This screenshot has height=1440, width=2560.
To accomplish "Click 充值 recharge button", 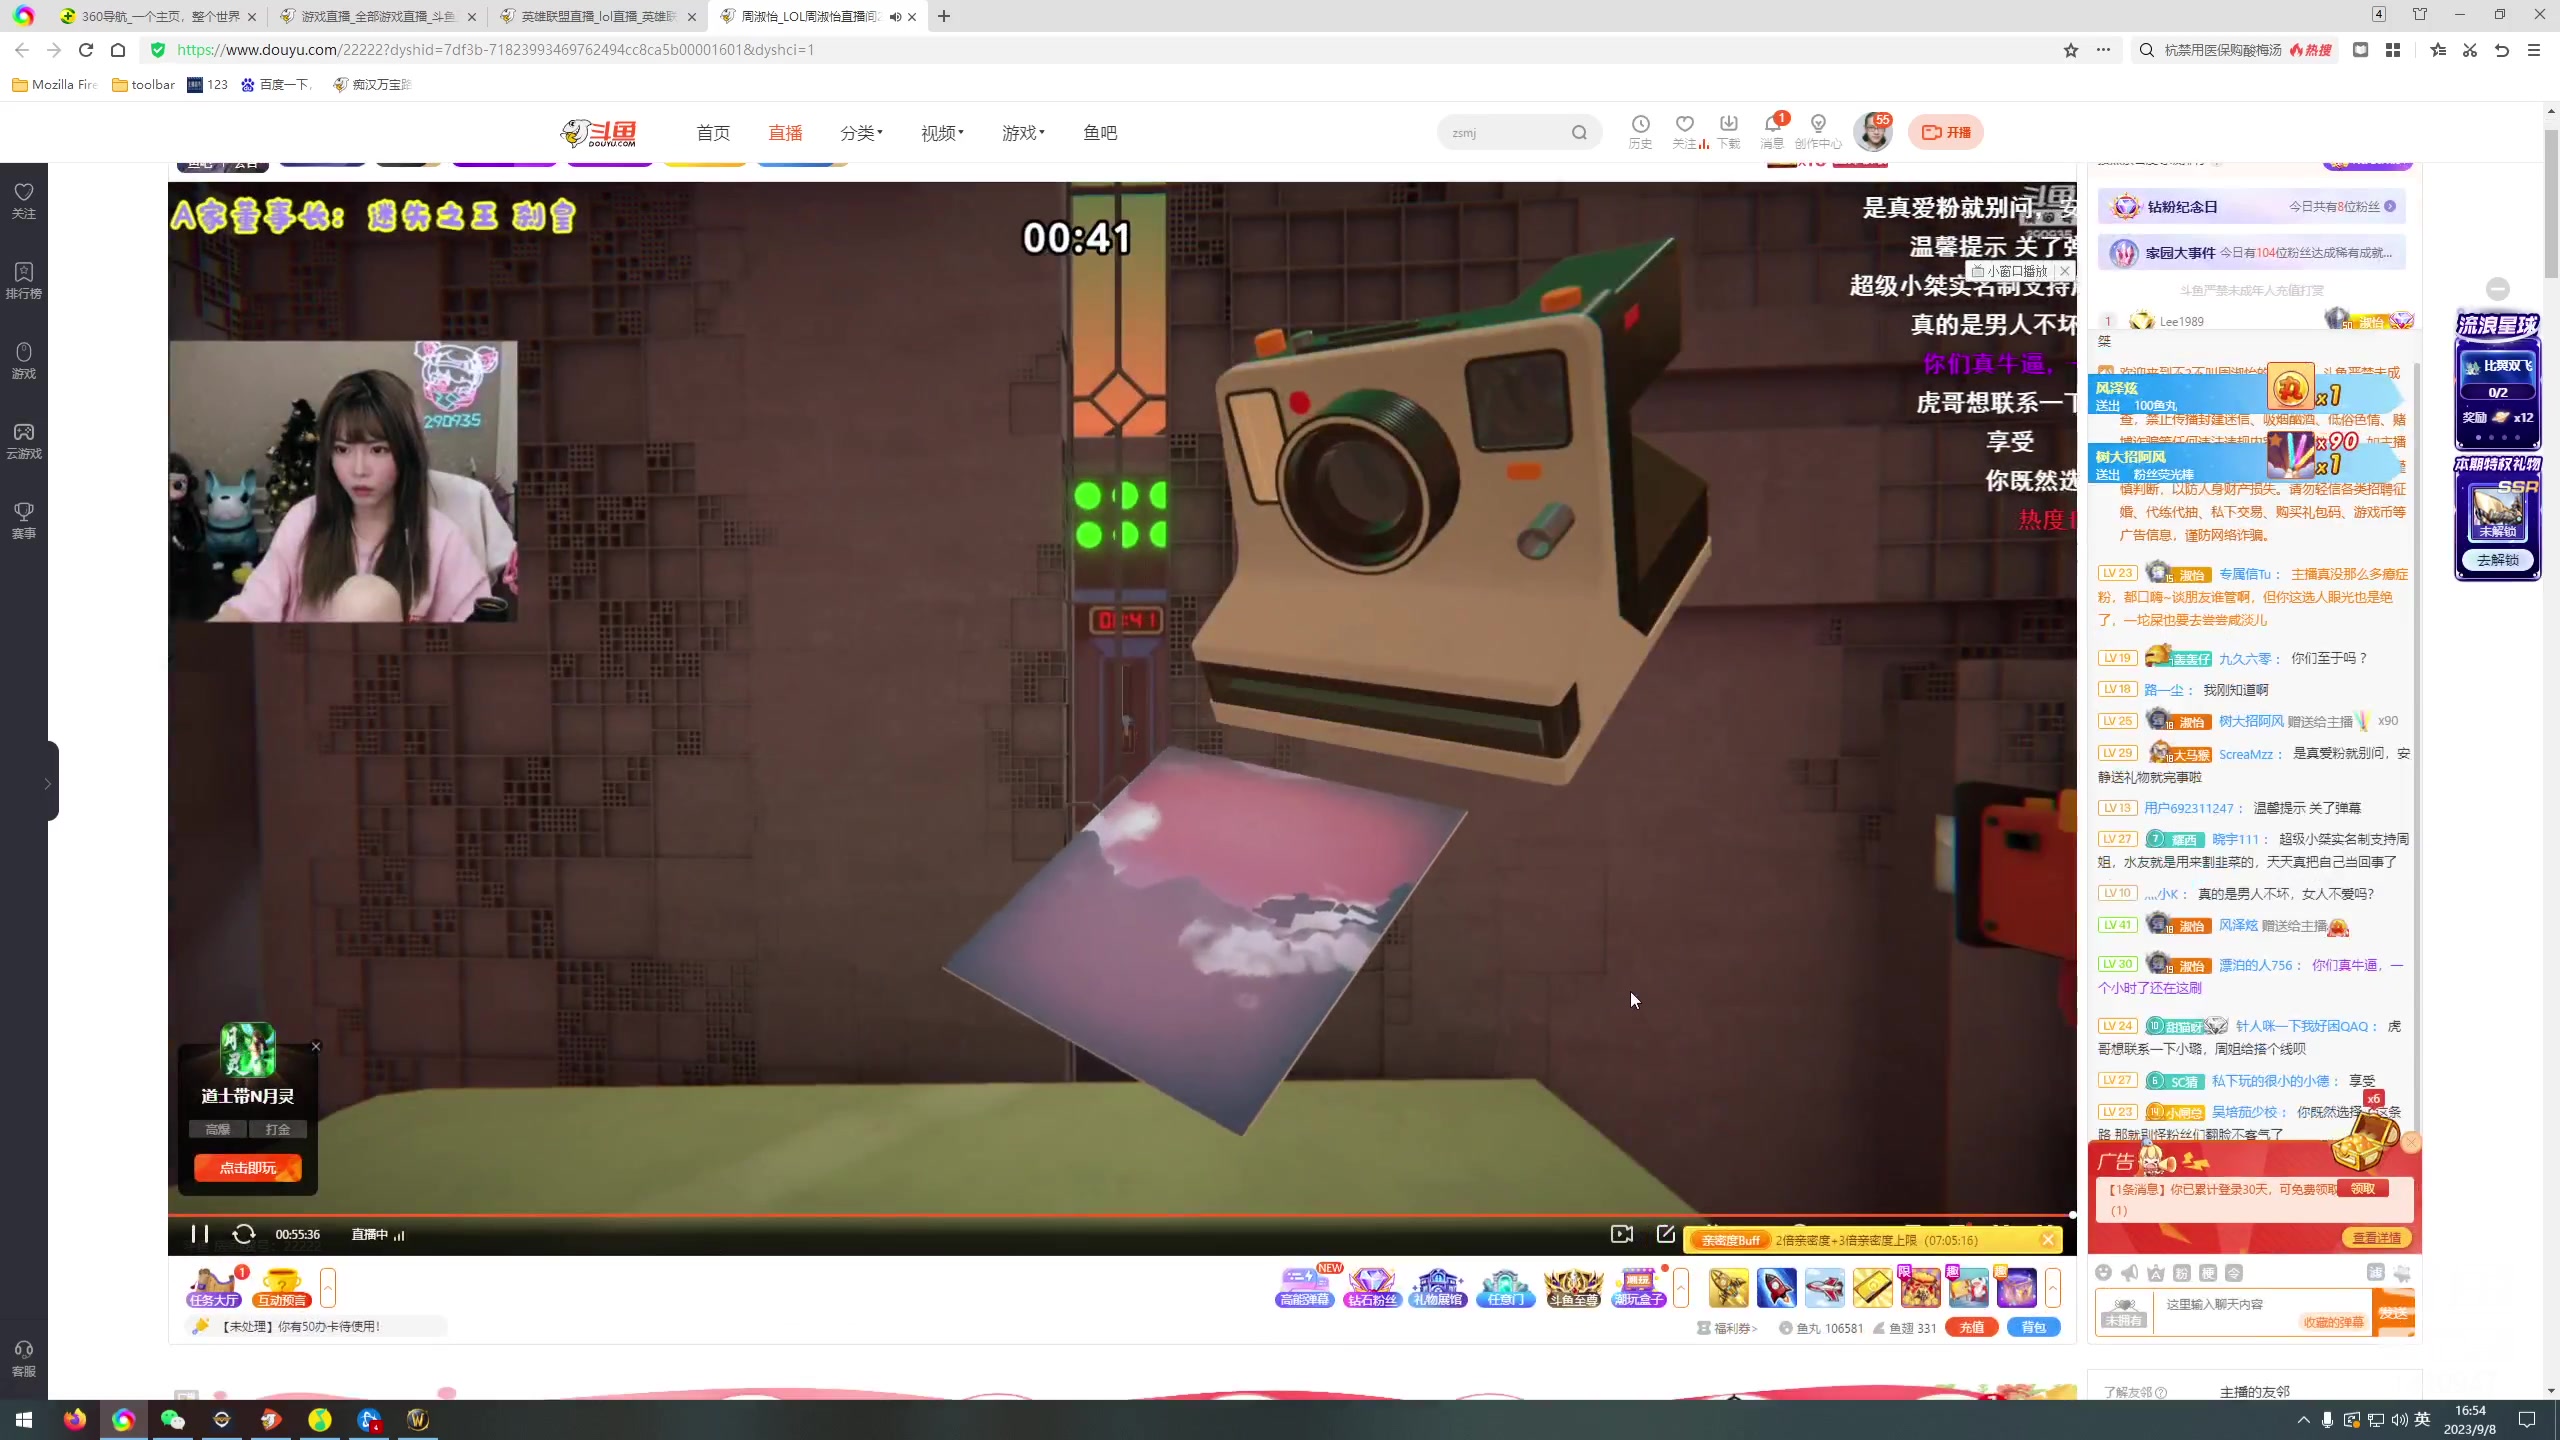I will click(x=1971, y=1327).
